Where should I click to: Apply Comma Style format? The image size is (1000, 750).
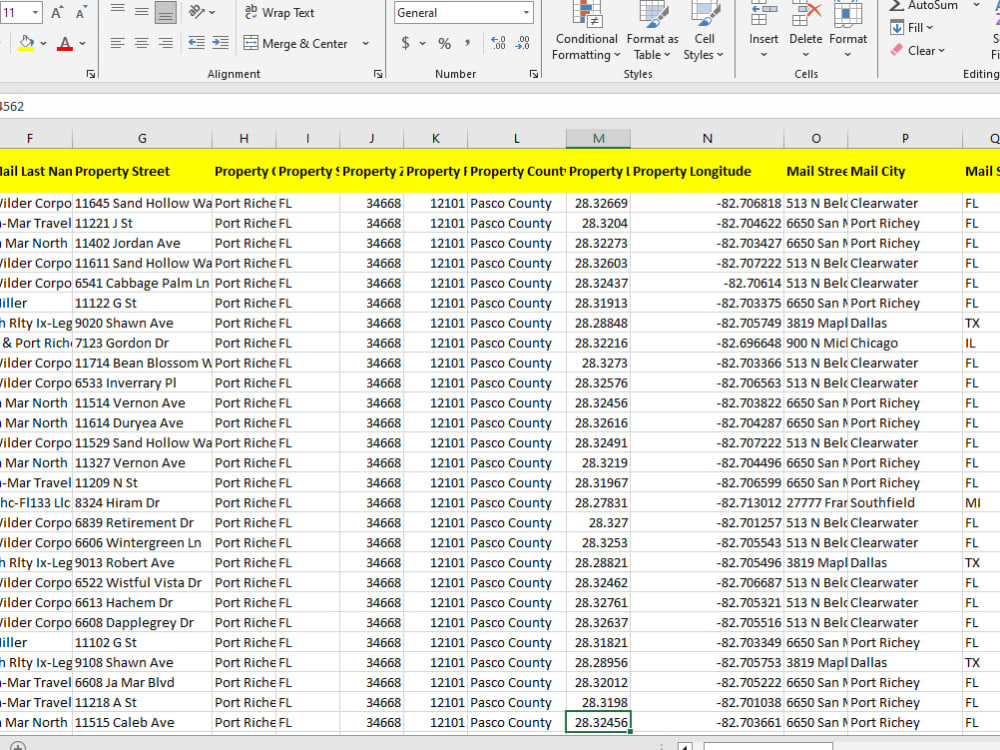[467, 43]
